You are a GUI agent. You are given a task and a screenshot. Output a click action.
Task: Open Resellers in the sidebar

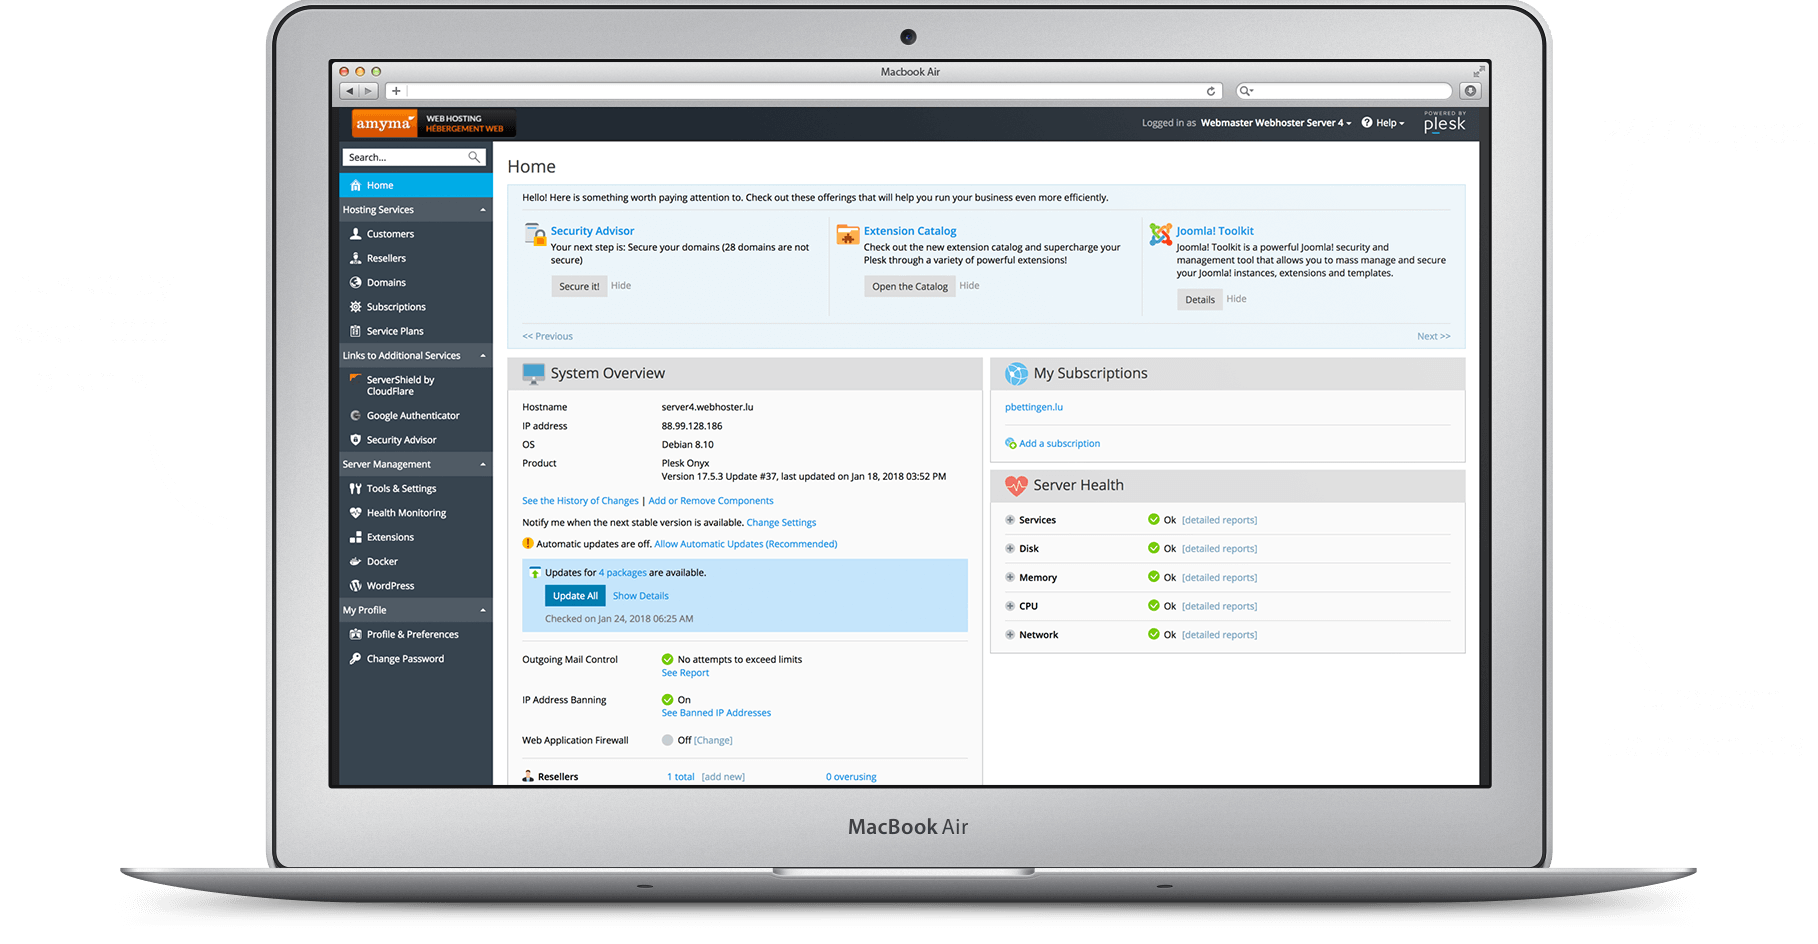coord(385,258)
